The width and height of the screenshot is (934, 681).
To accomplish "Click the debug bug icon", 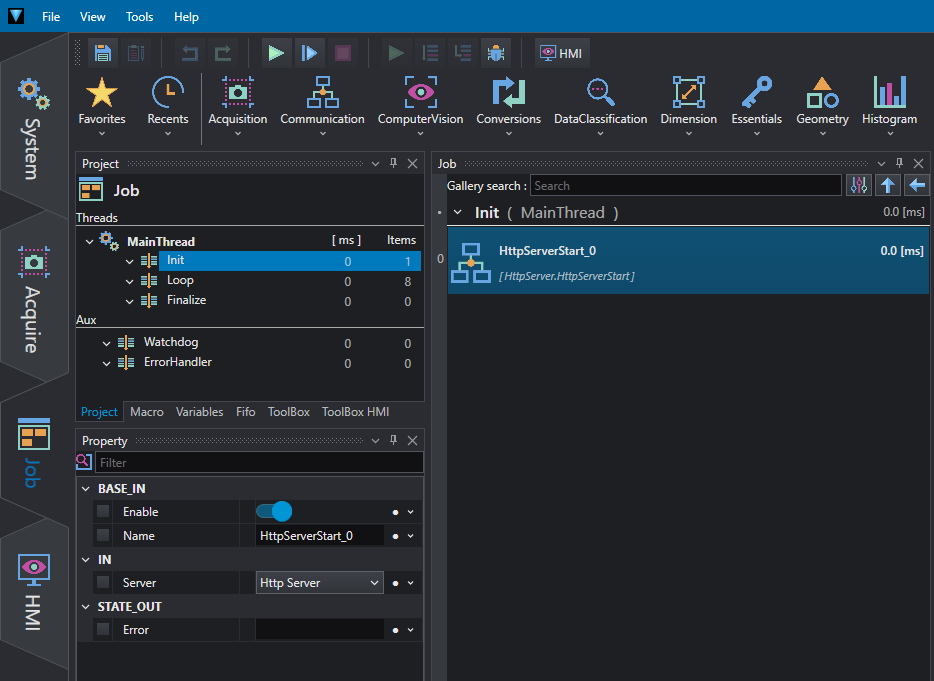I will (x=496, y=53).
